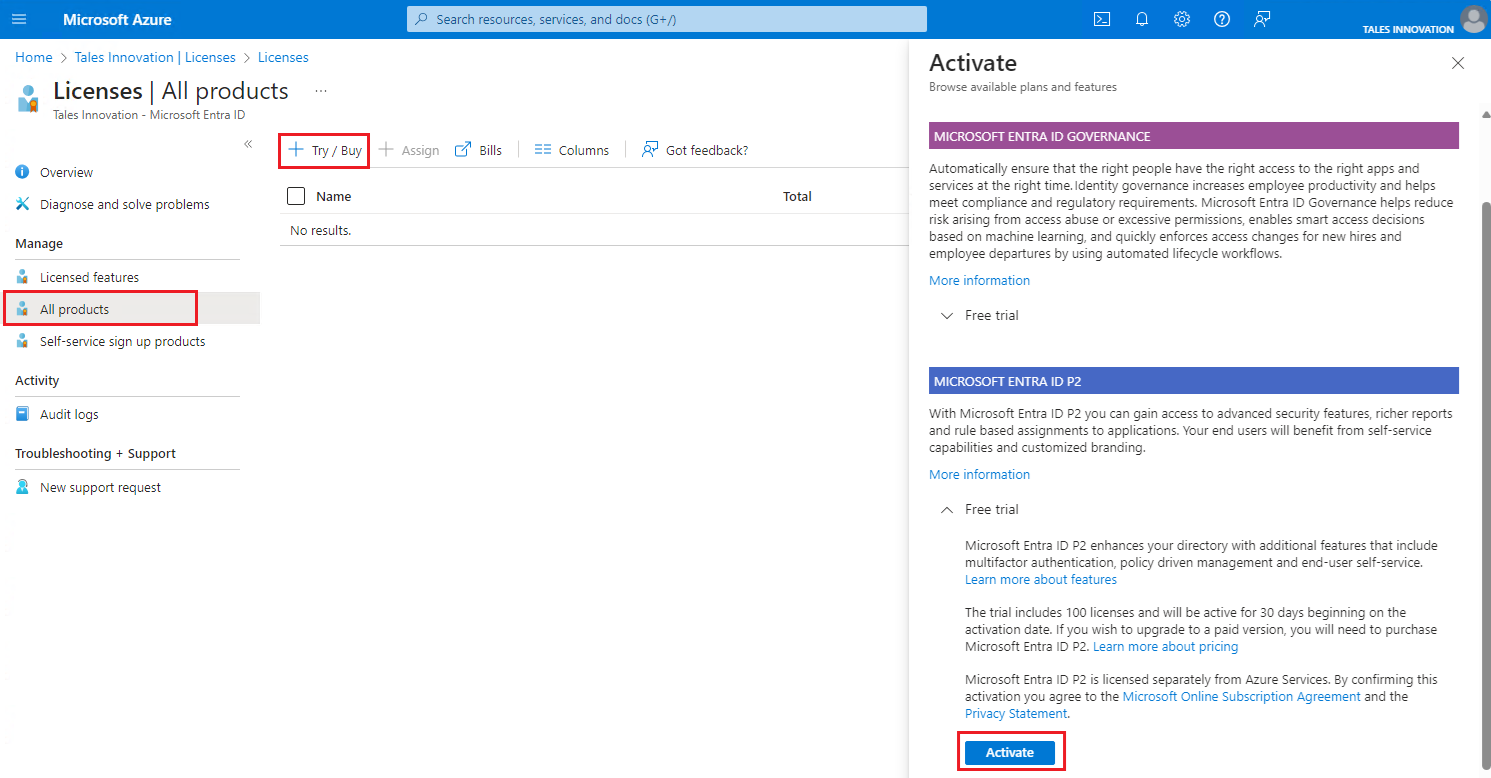This screenshot has height=778, width=1491.
Task: Open the Tales Innovation account avatar
Action: click(1473, 19)
